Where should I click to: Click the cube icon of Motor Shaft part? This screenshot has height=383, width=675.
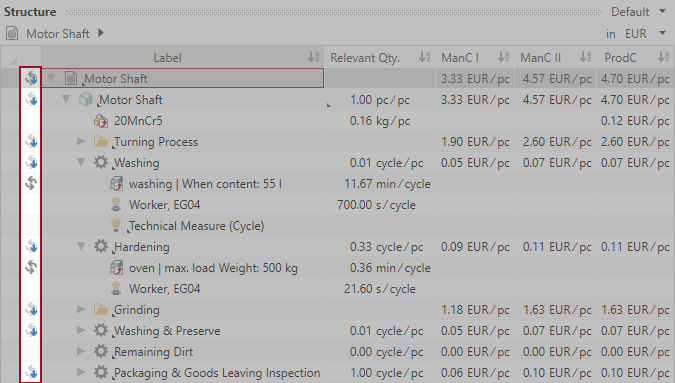click(x=86, y=100)
